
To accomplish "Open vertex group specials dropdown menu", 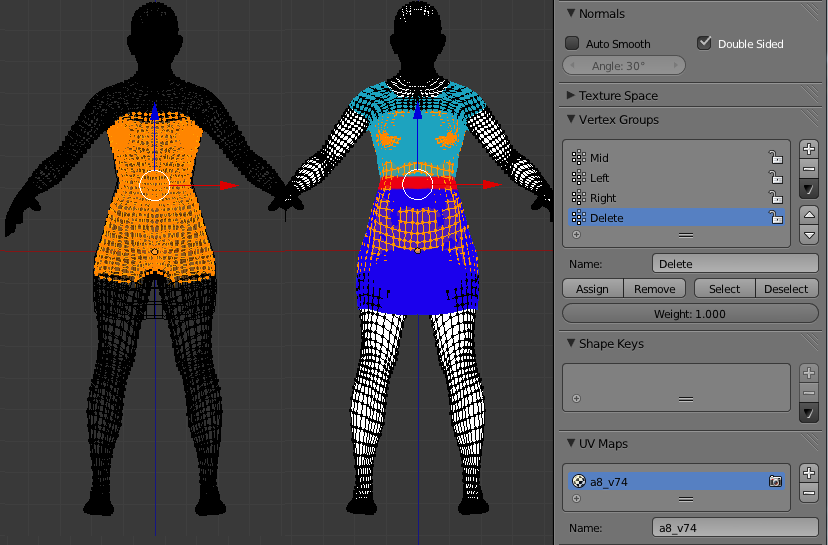I will [x=809, y=189].
